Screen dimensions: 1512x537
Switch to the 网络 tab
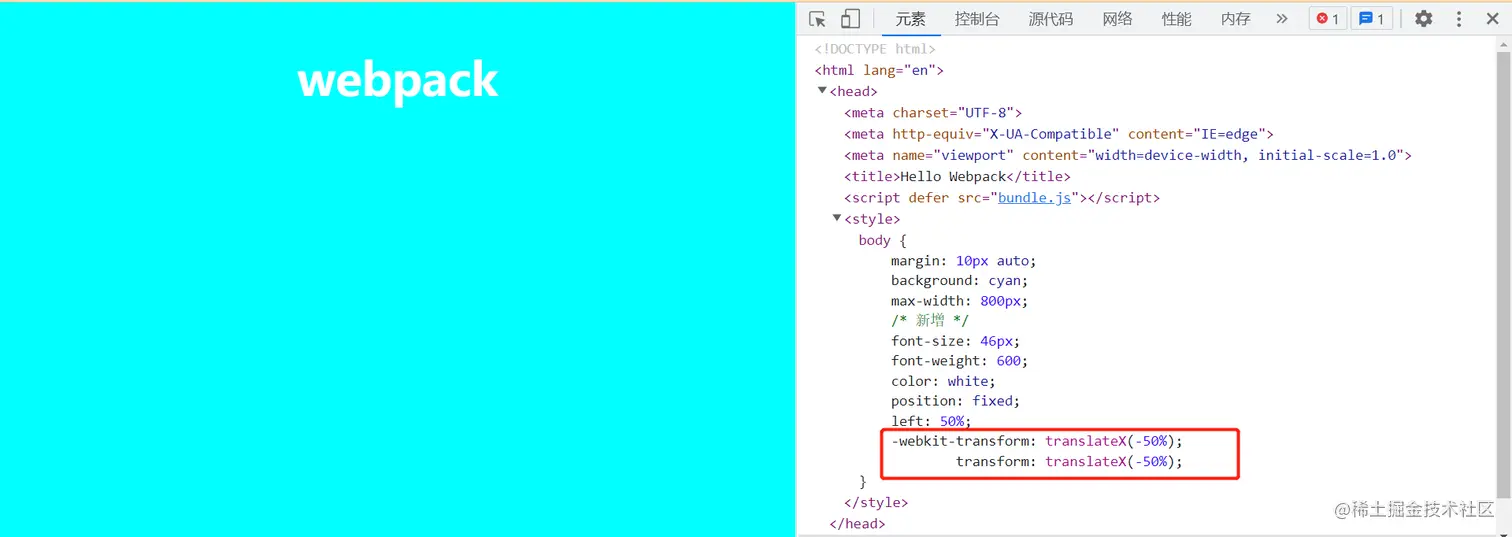click(1118, 19)
